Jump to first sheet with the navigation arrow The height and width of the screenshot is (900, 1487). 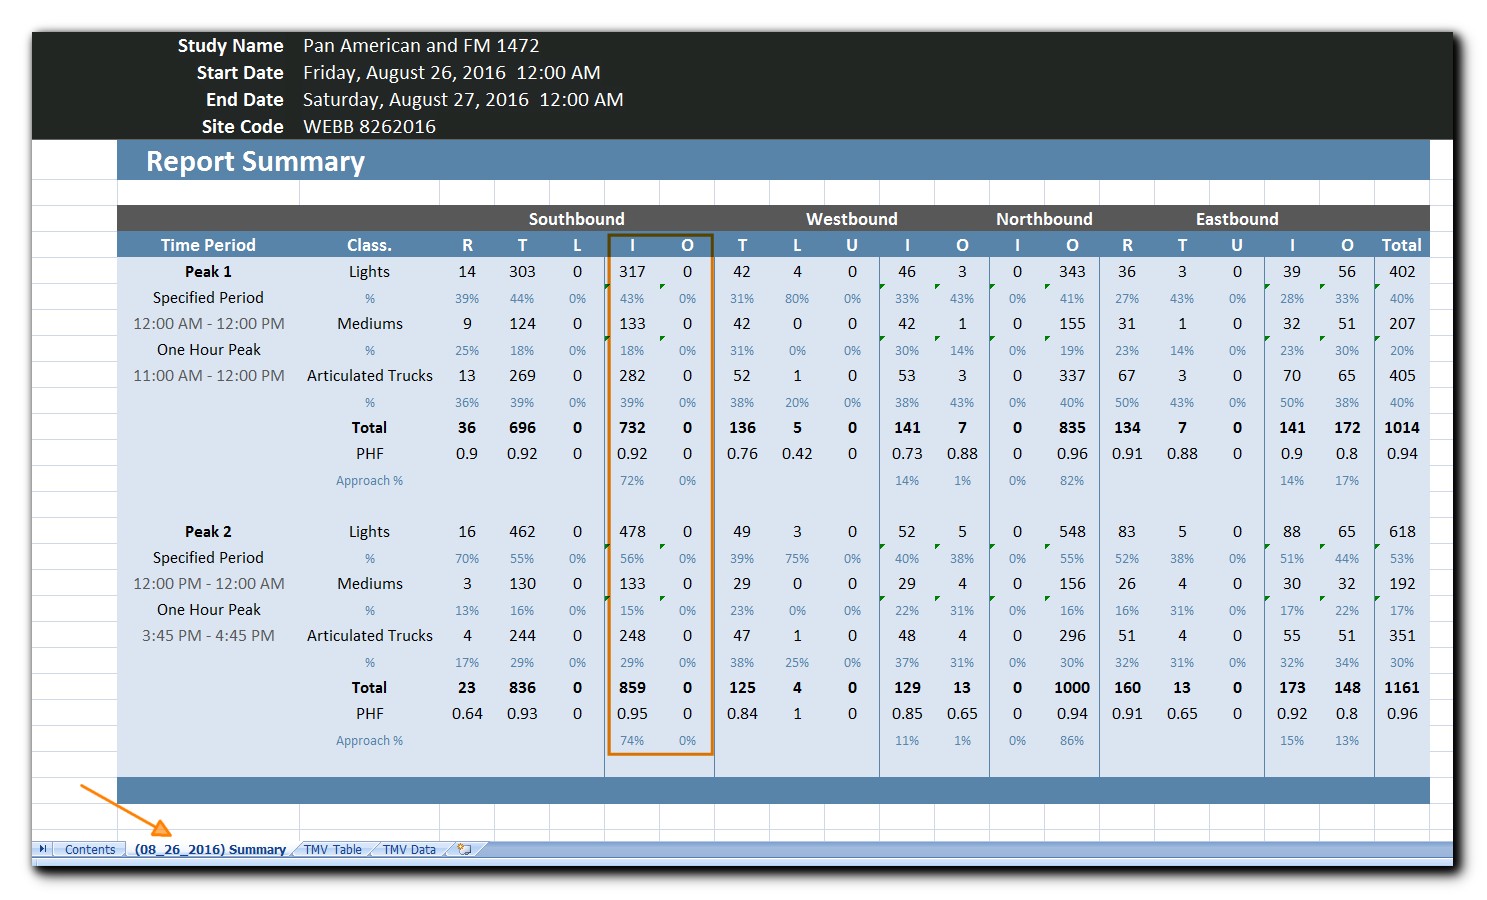click(44, 848)
